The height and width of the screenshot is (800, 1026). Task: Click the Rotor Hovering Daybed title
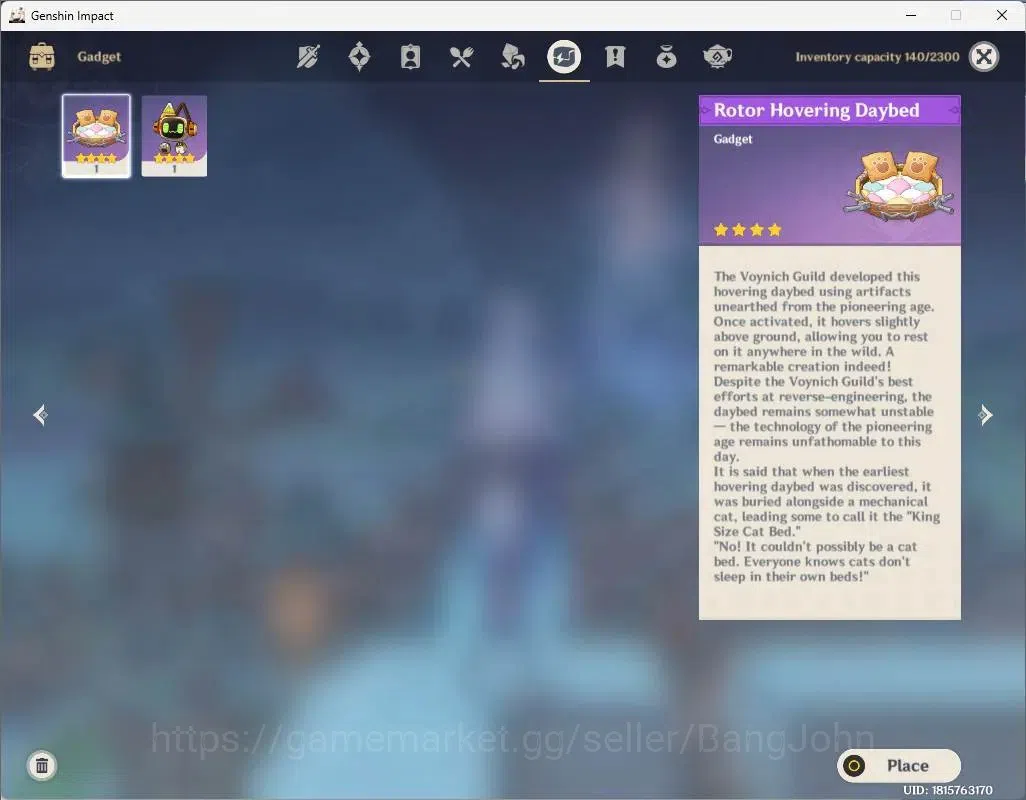pos(816,110)
